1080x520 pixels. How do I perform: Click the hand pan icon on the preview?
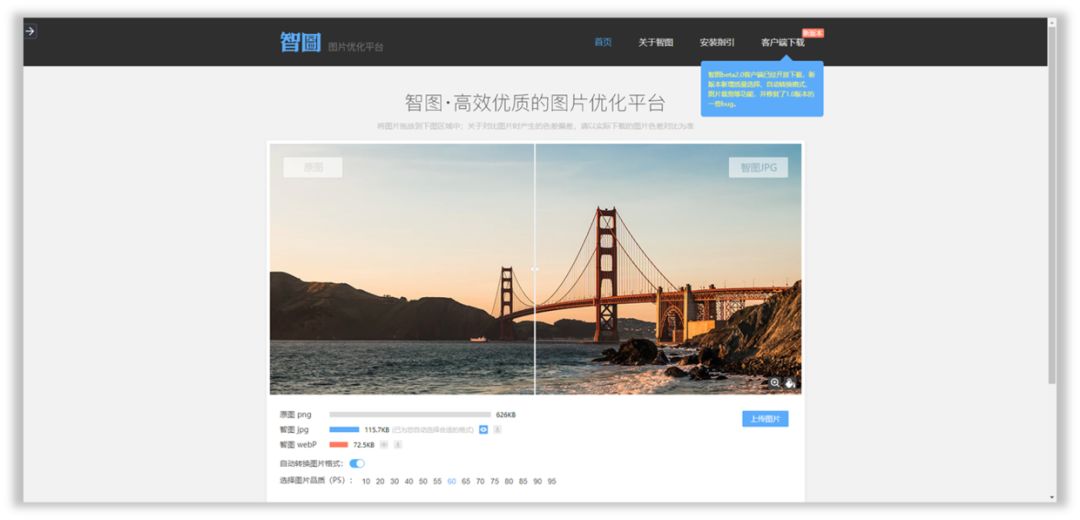790,383
